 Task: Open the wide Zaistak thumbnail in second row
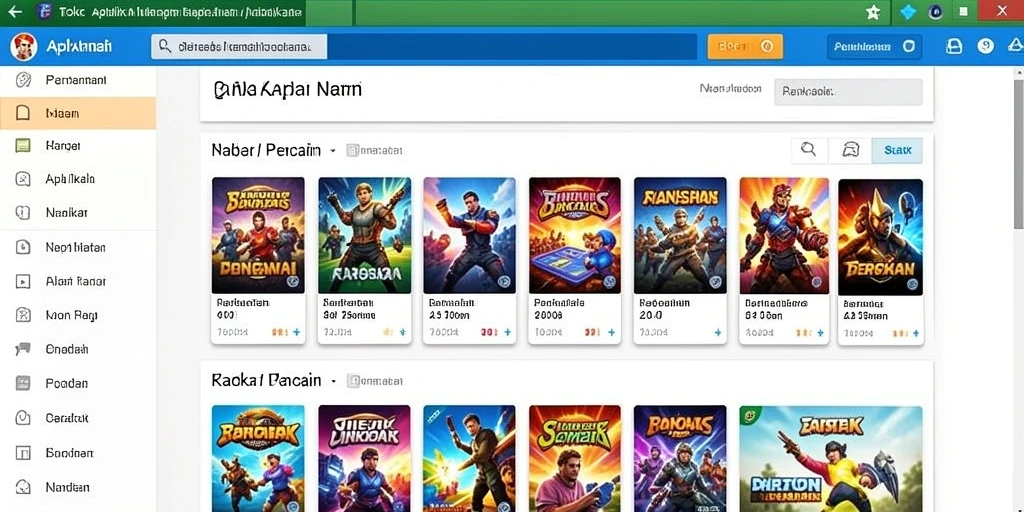[831, 458]
